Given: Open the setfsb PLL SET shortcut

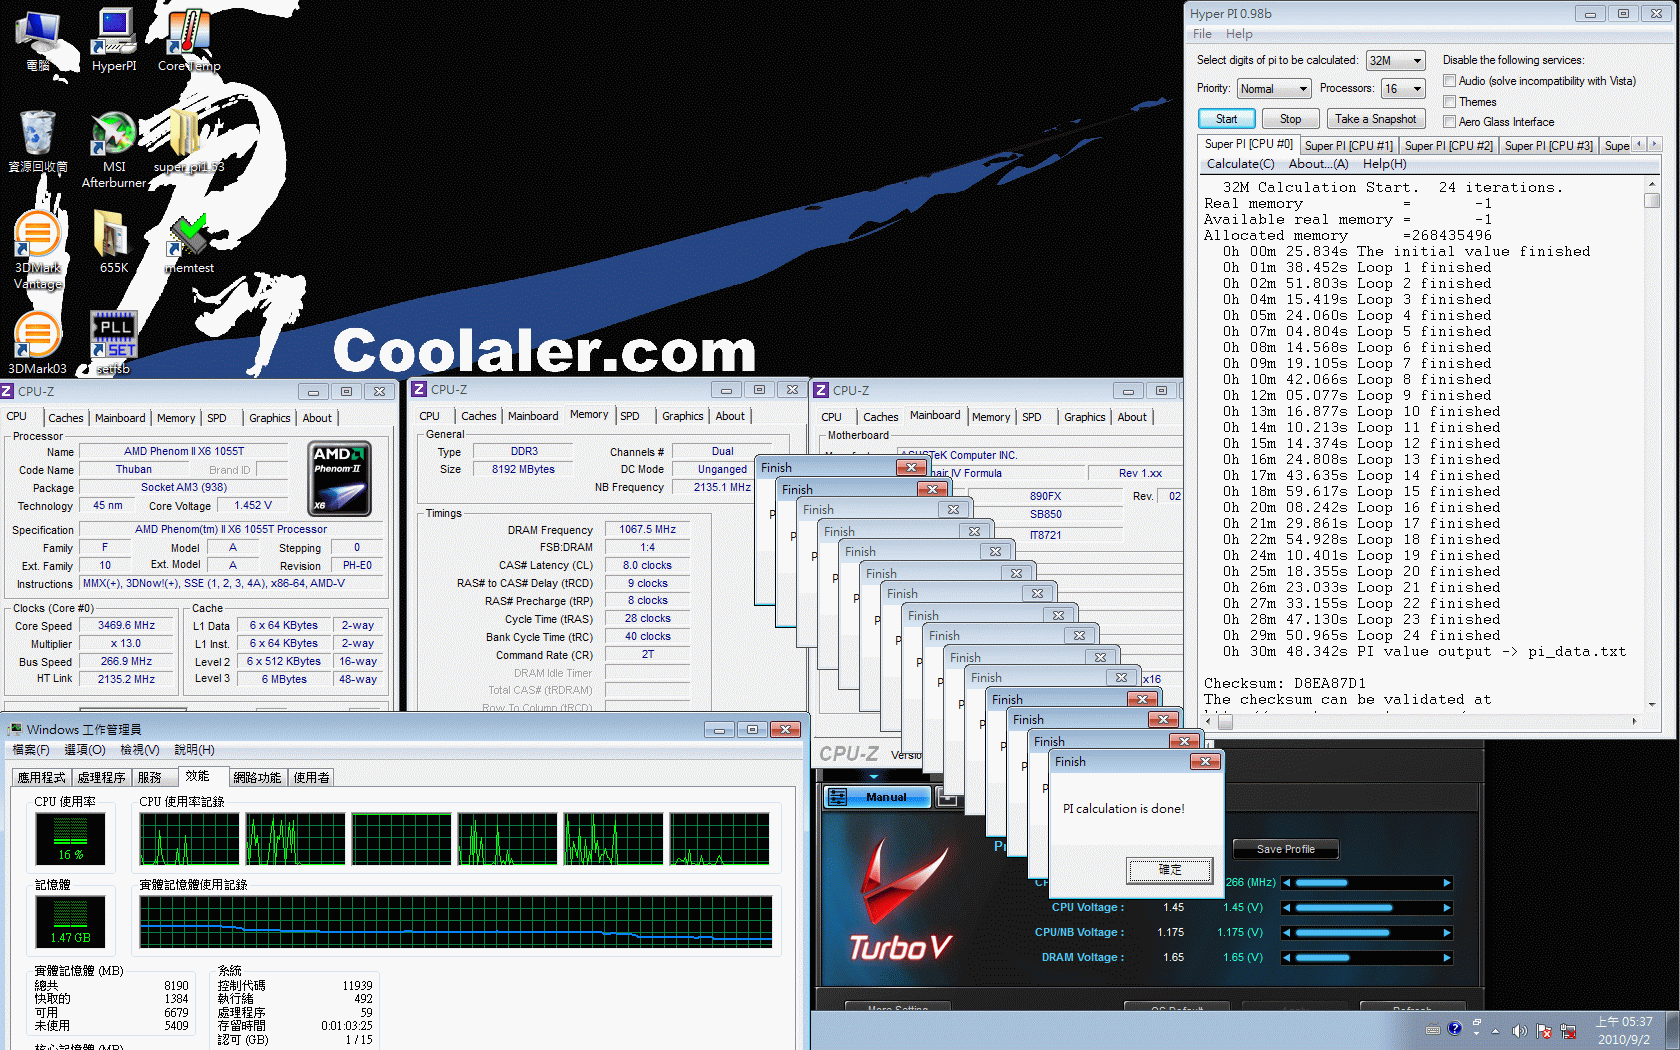Looking at the screenshot, I should pos(113,342).
